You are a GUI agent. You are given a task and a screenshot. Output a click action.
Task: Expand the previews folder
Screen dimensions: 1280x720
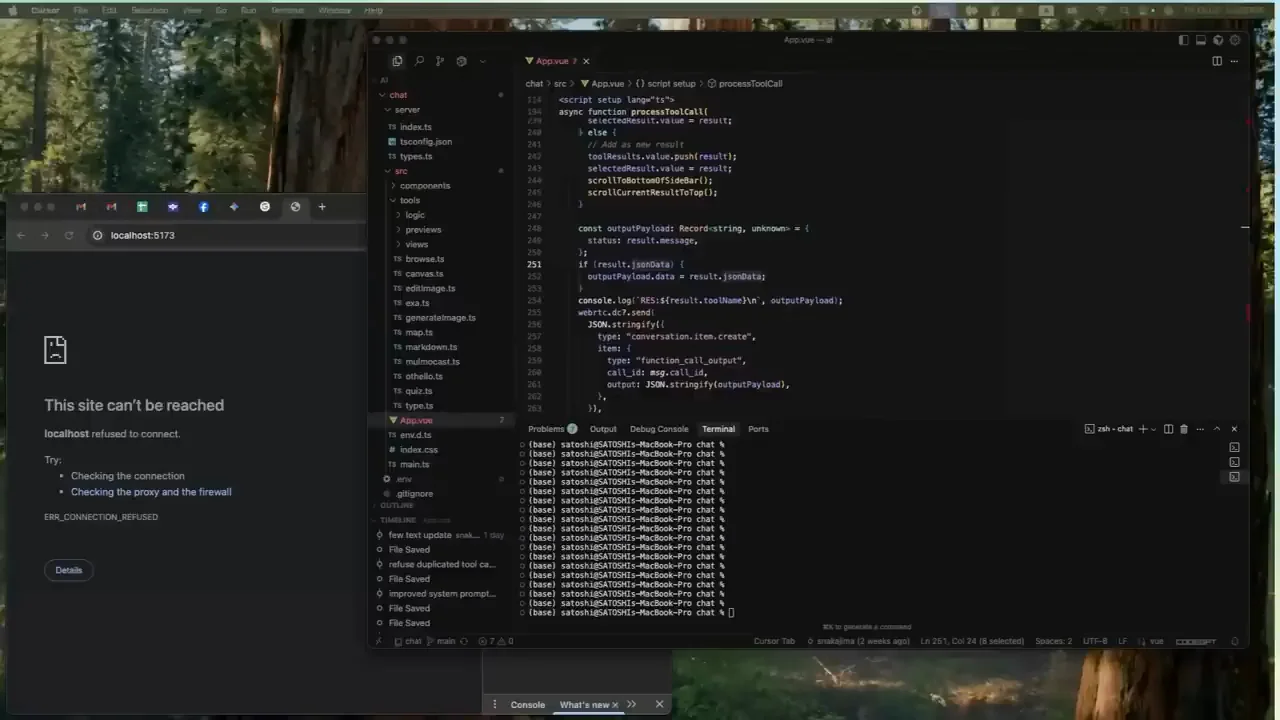pos(423,230)
